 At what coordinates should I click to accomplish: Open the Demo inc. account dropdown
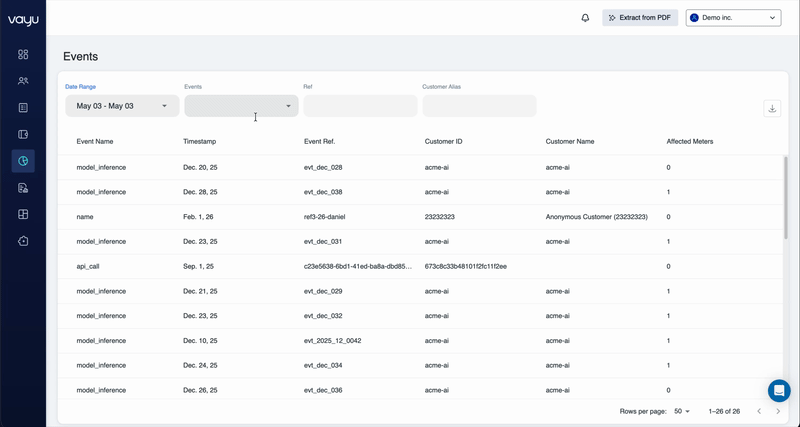pyautogui.click(x=733, y=17)
